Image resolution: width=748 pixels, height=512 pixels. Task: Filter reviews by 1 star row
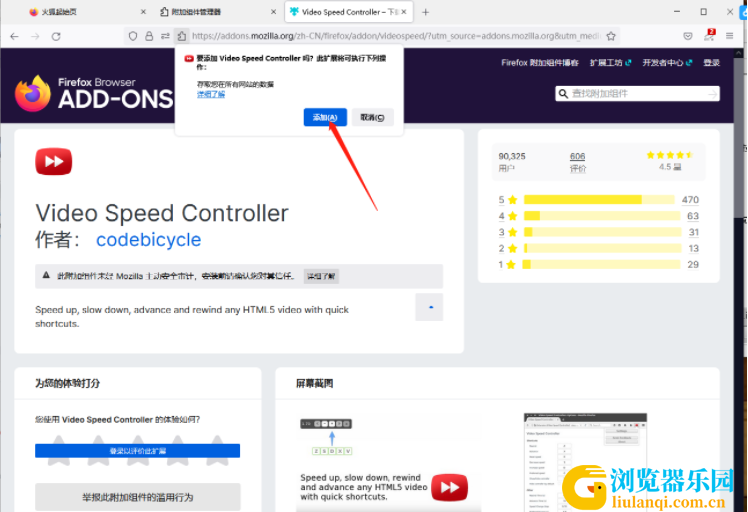pos(598,264)
